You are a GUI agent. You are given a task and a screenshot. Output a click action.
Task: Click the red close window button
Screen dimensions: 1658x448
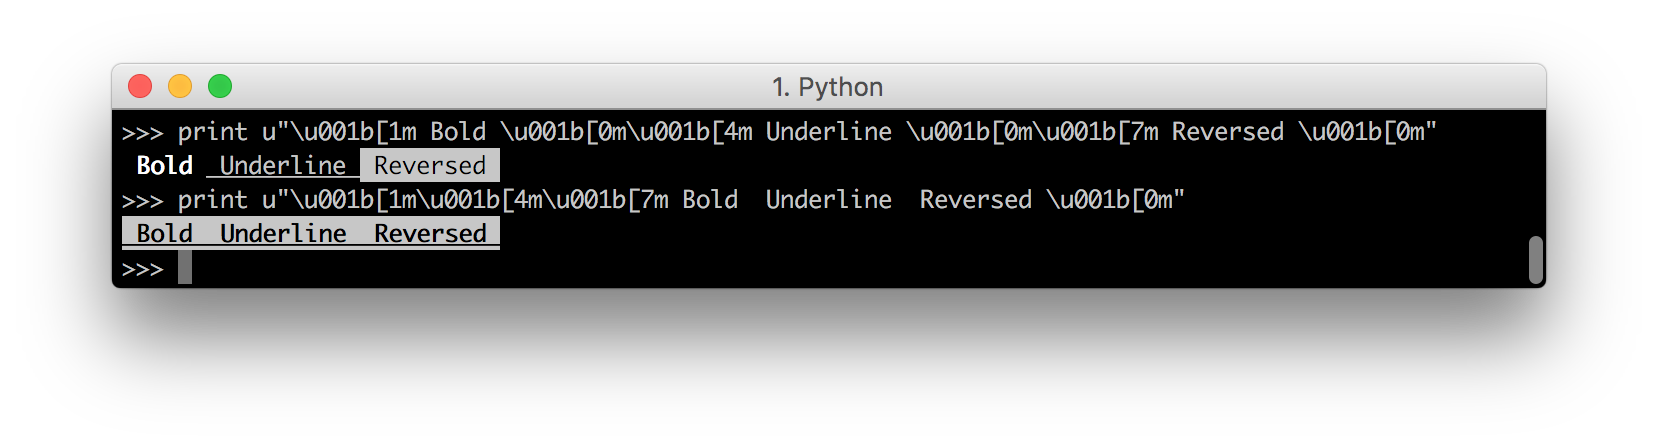click(x=140, y=87)
